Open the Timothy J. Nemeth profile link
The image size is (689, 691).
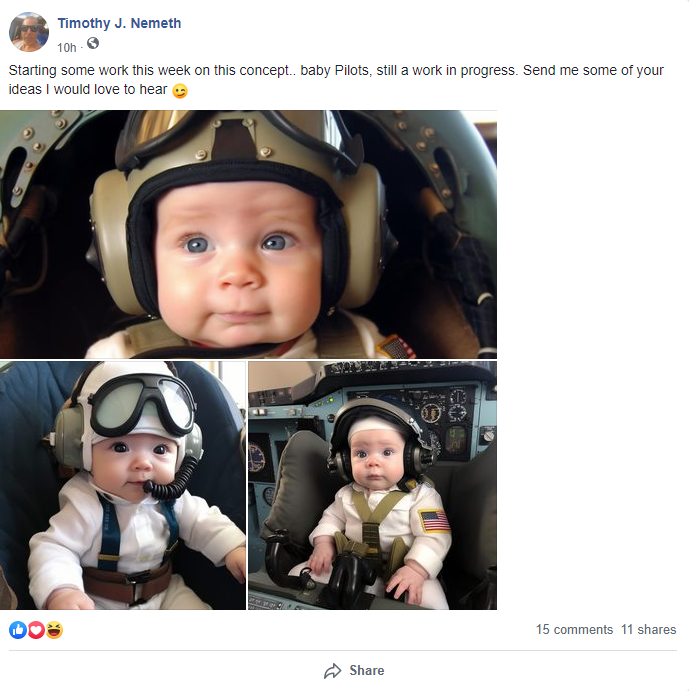click(x=119, y=23)
